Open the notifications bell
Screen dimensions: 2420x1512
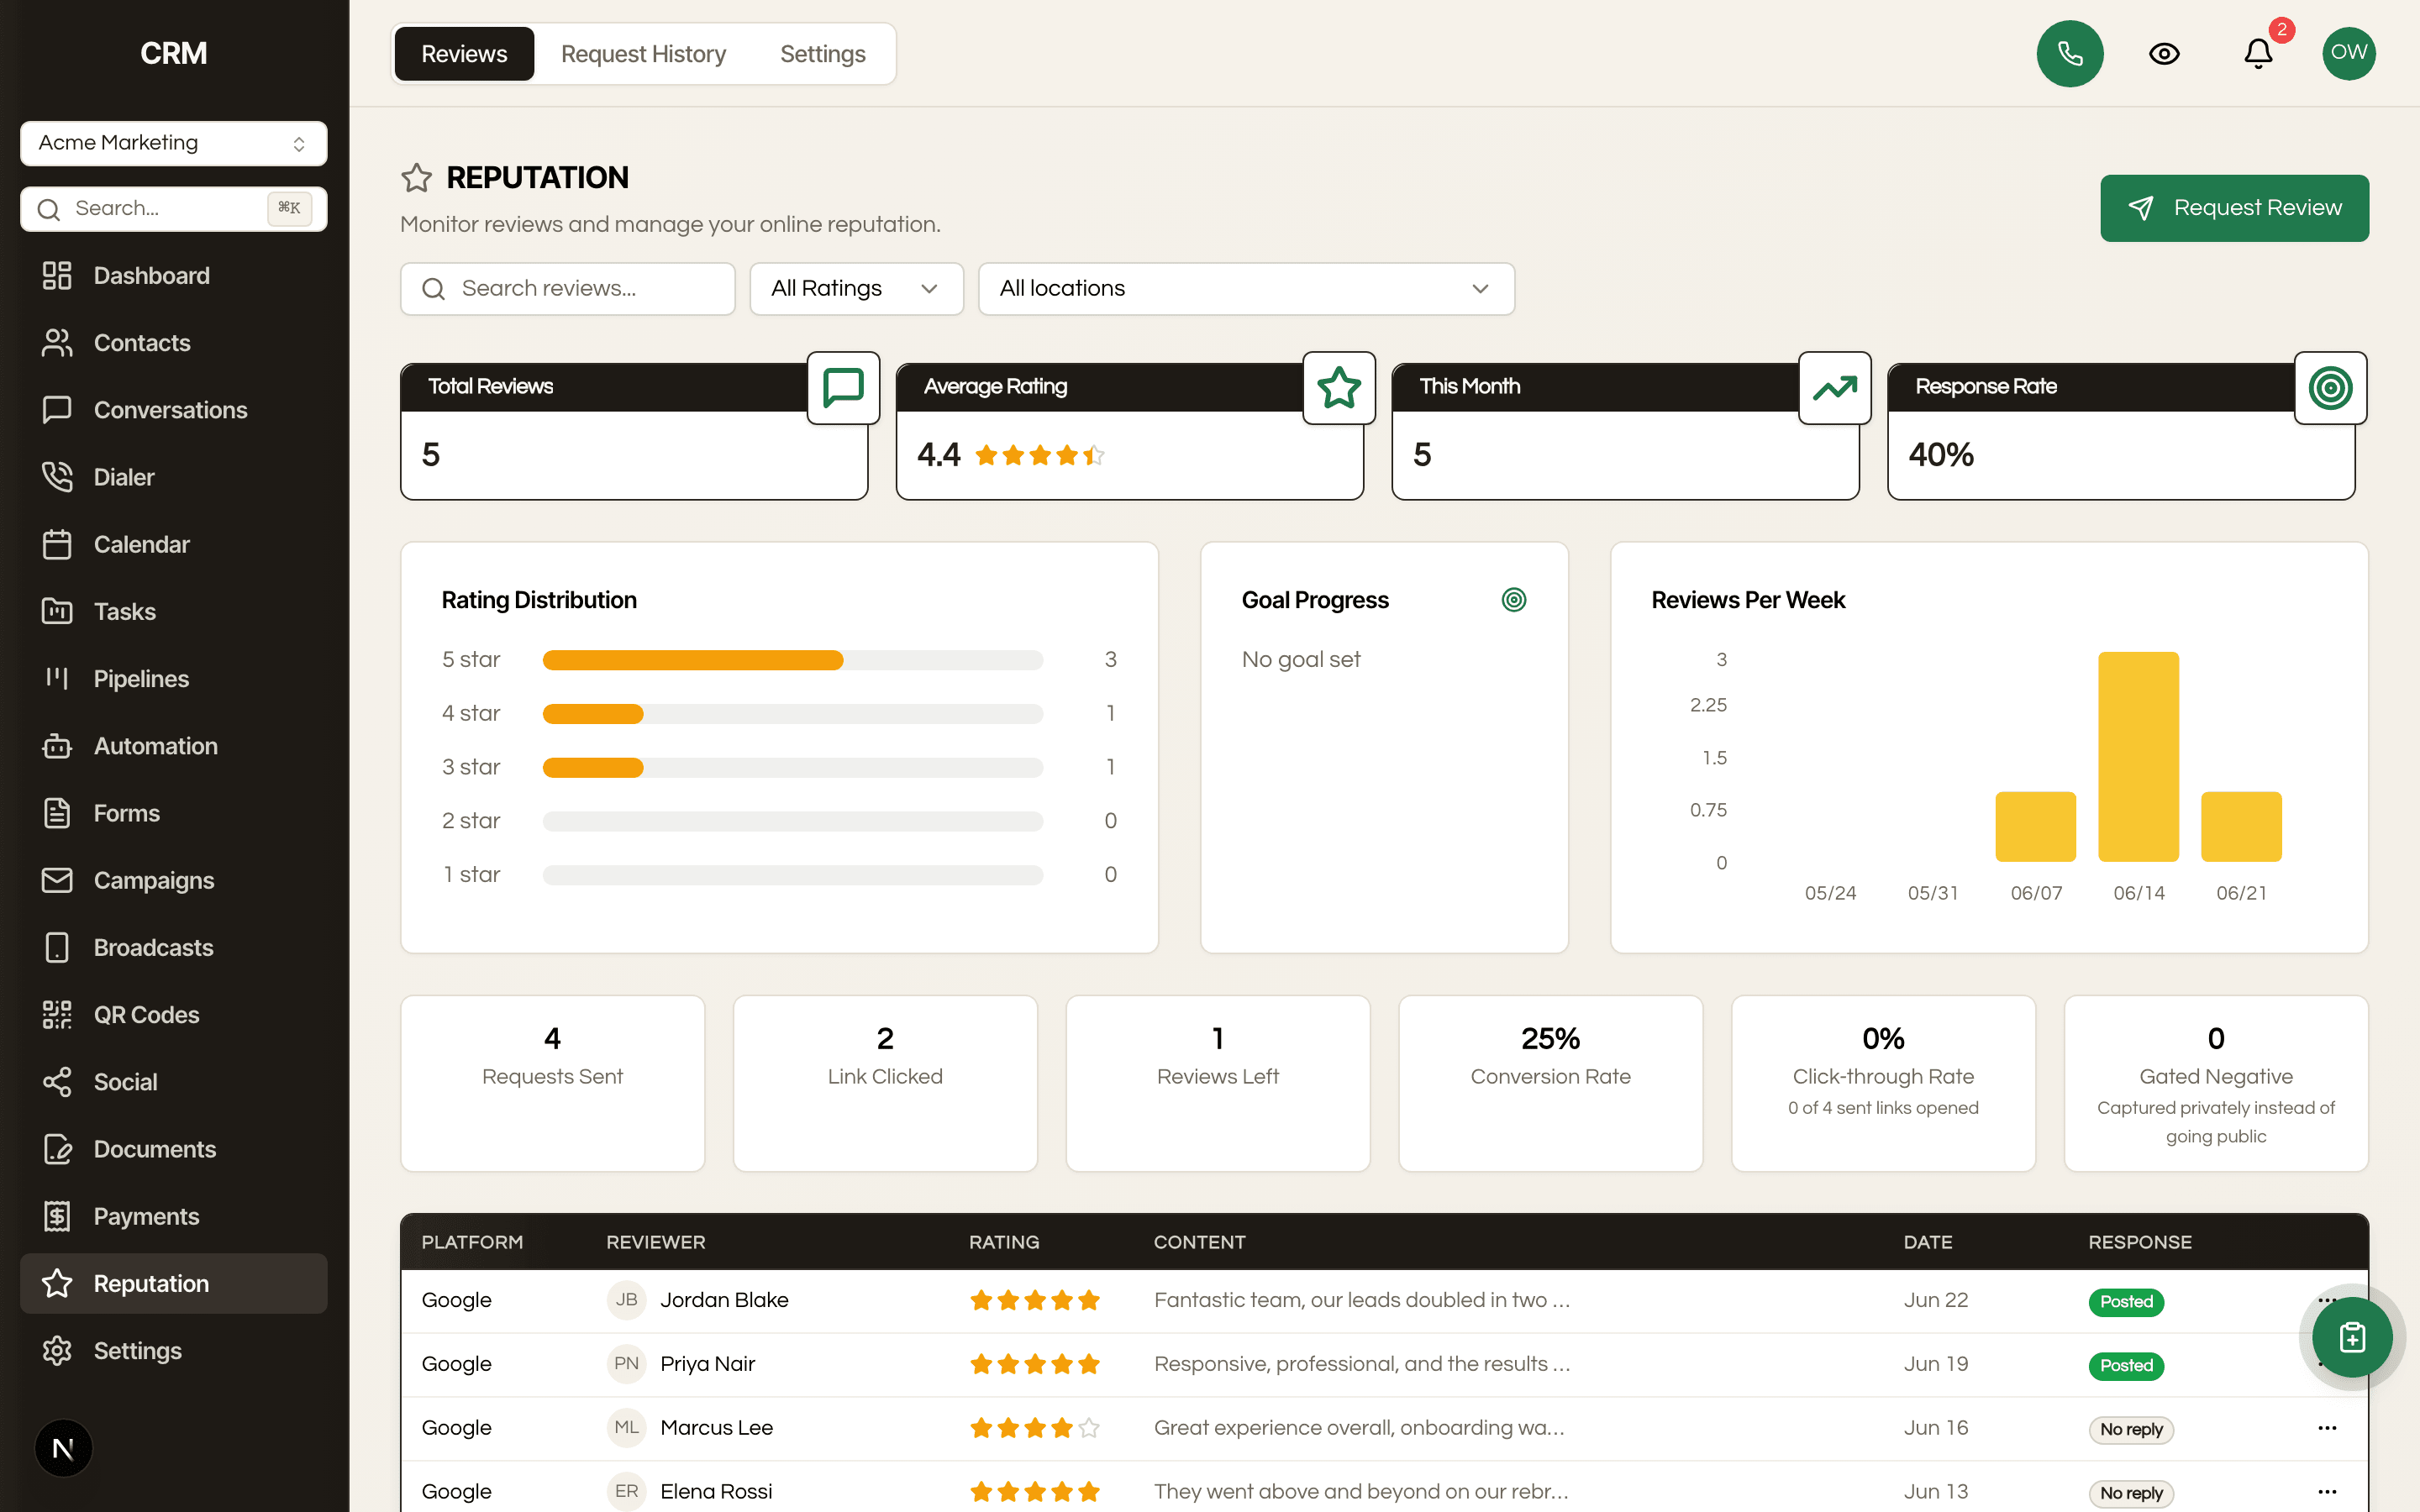pos(2258,53)
